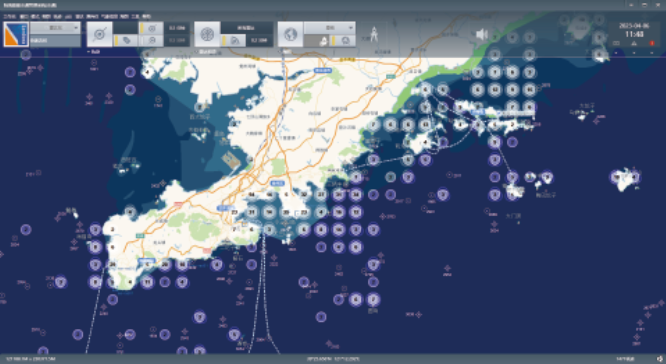Toggle the magnifier button beside the range value
The image size is (666, 364).
pos(151,41)
